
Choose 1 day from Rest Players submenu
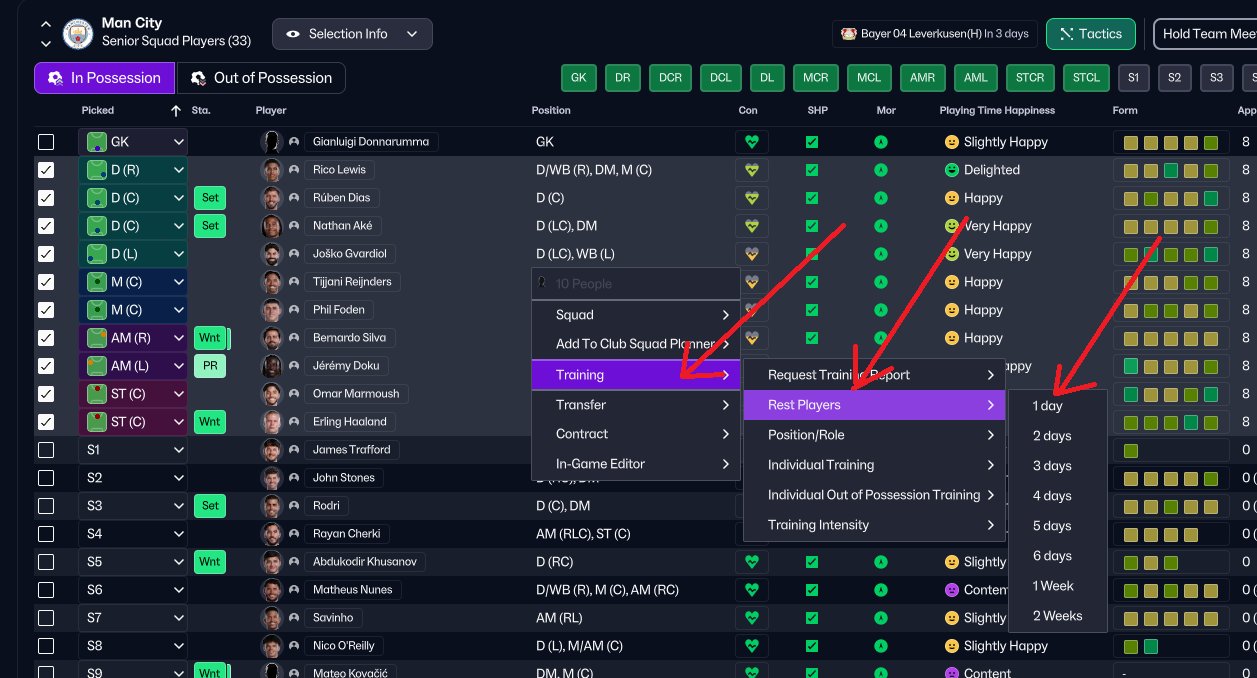[1048, 406]
